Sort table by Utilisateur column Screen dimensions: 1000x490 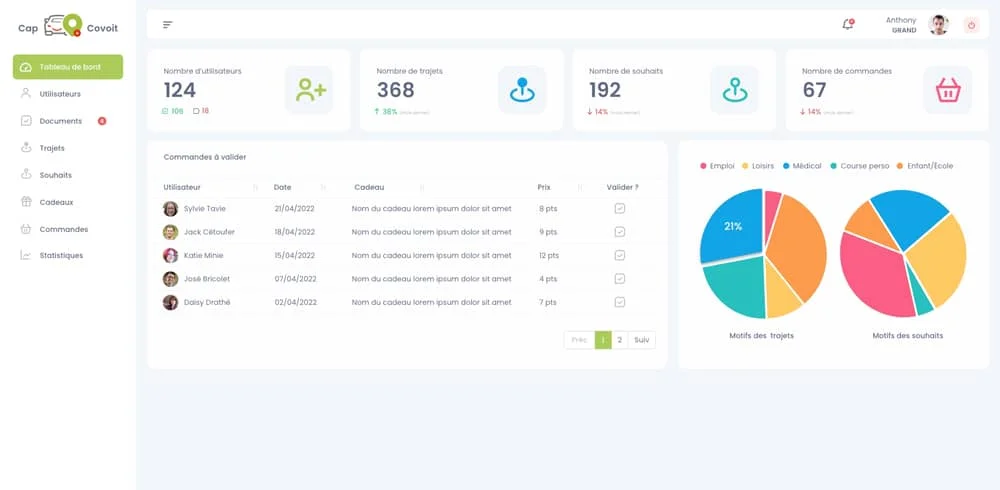pyautogui.click(x=255, y=188)
